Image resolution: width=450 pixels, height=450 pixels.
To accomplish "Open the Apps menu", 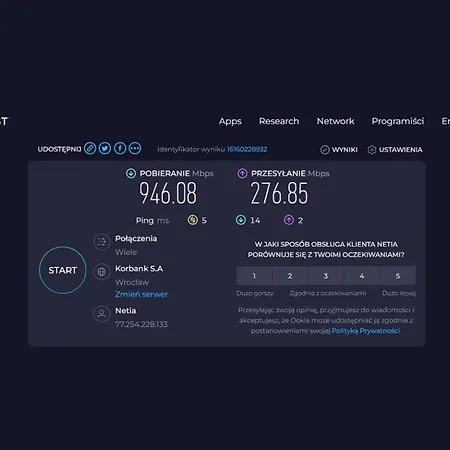I will tap(230, 121).
